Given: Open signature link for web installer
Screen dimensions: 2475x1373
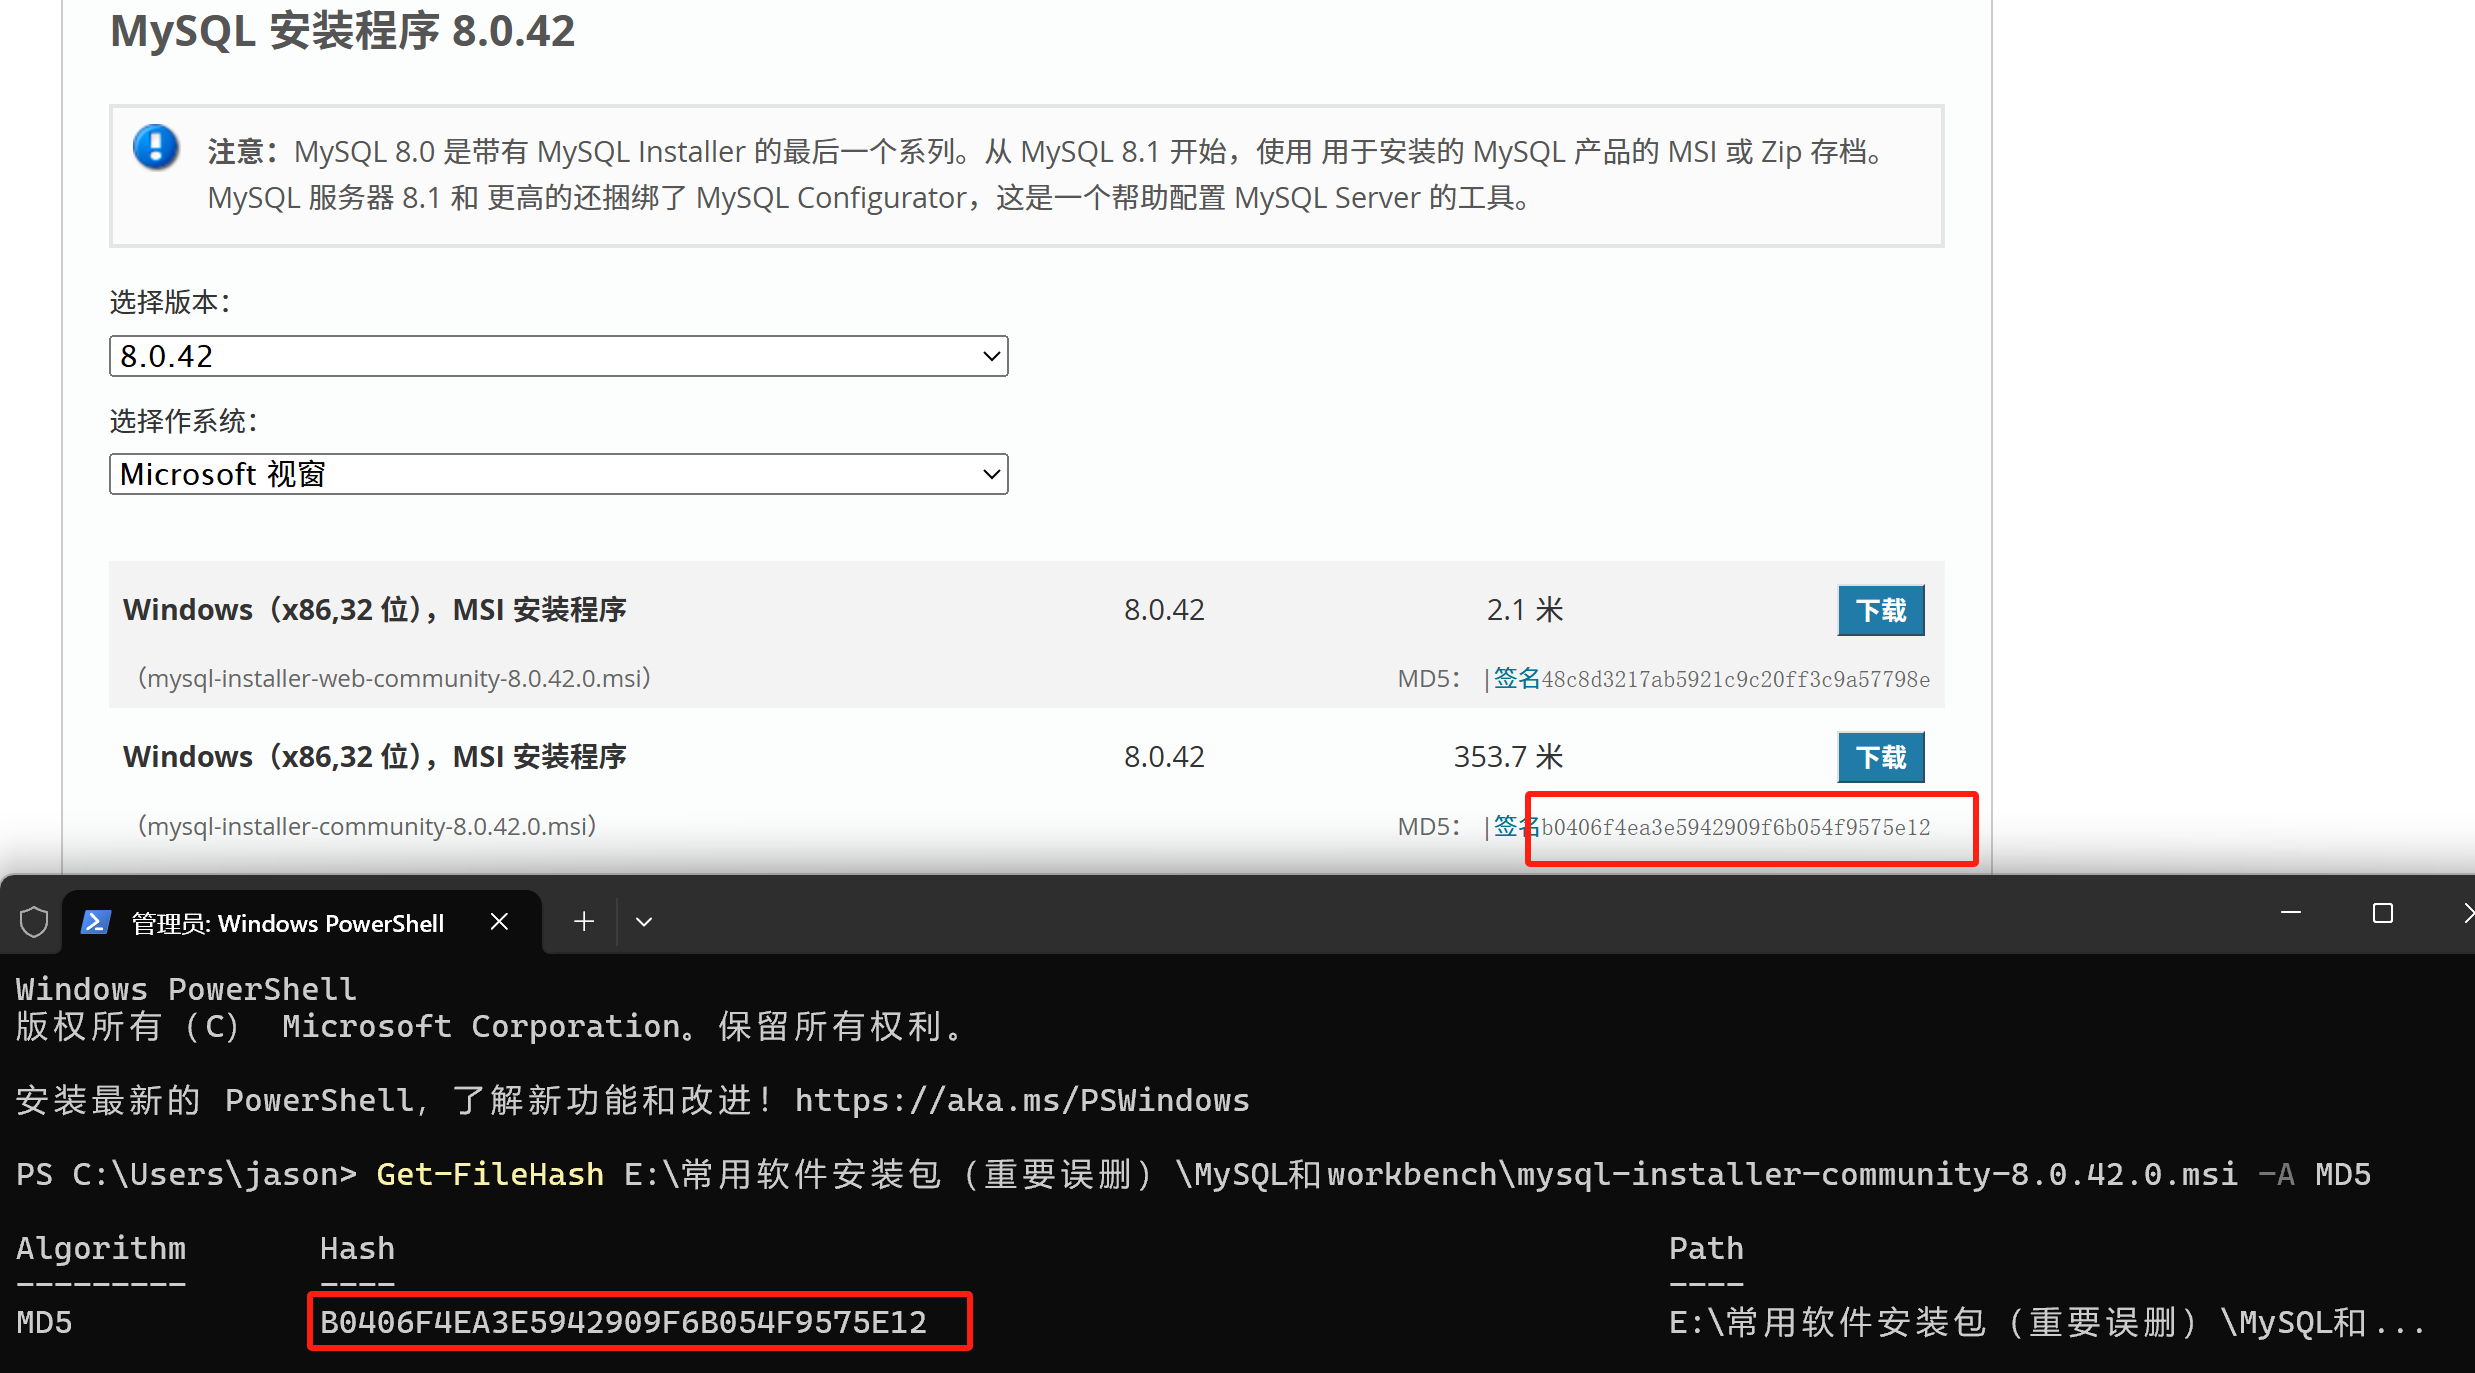Looking at the screenshot, I should [x=1516, y=679].
